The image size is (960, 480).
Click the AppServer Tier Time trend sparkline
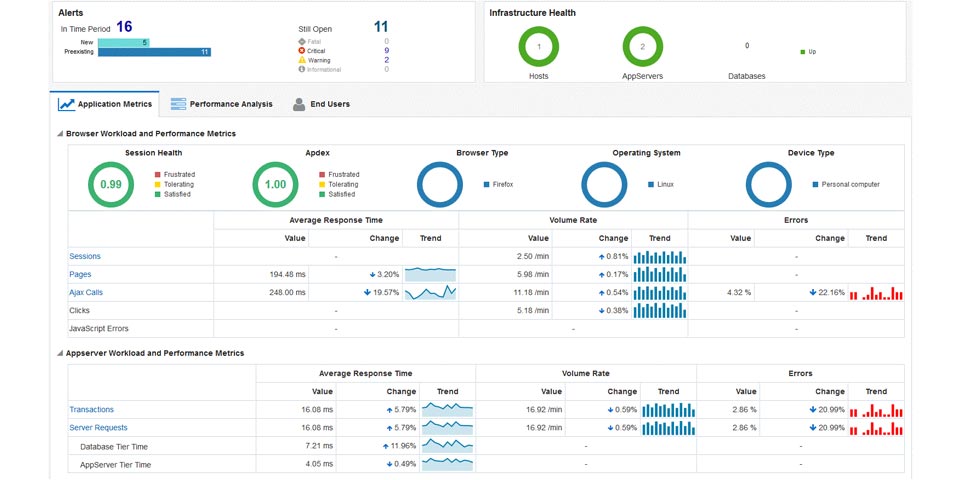(x=448, y=464)
